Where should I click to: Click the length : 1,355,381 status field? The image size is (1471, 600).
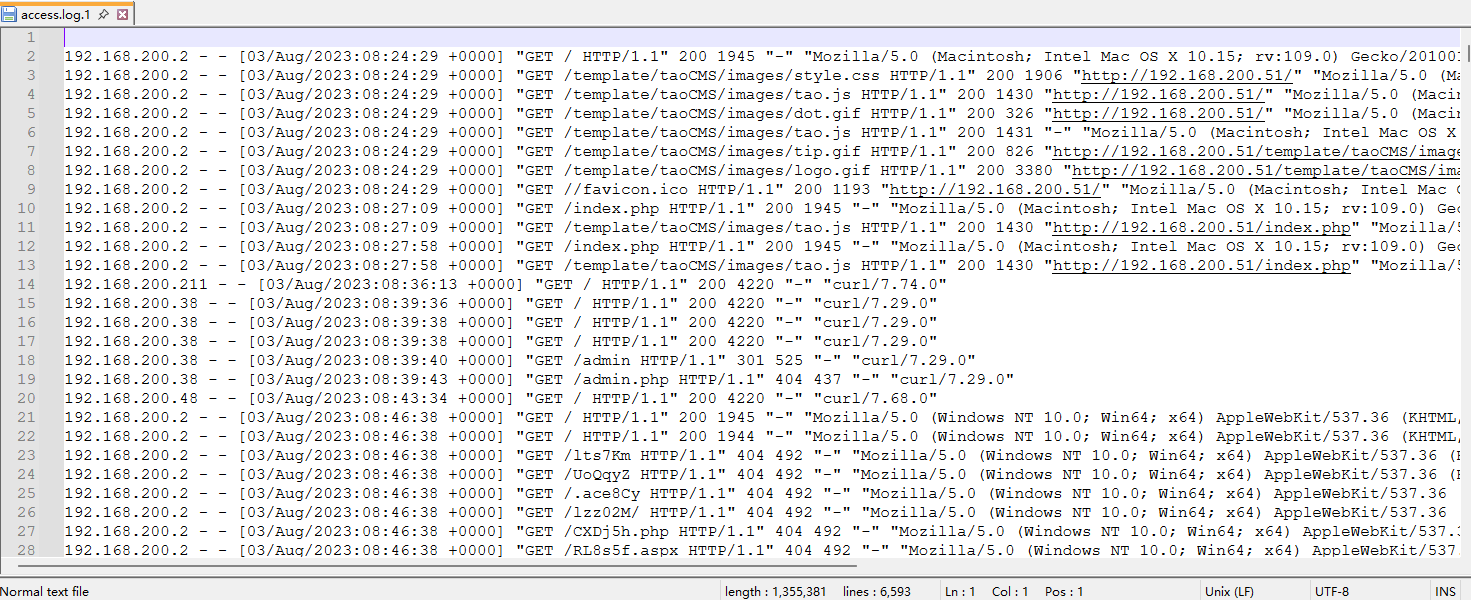tap(775, 591)
